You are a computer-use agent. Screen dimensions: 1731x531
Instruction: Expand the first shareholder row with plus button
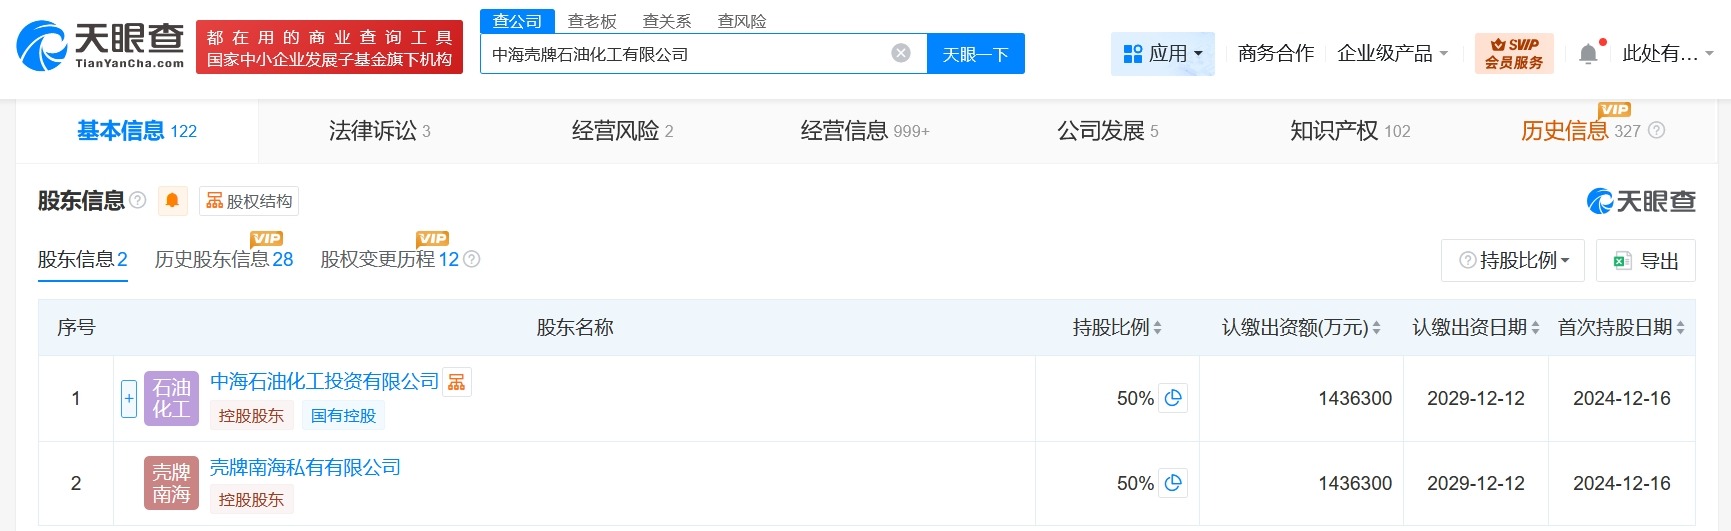(x=129, y=398)
